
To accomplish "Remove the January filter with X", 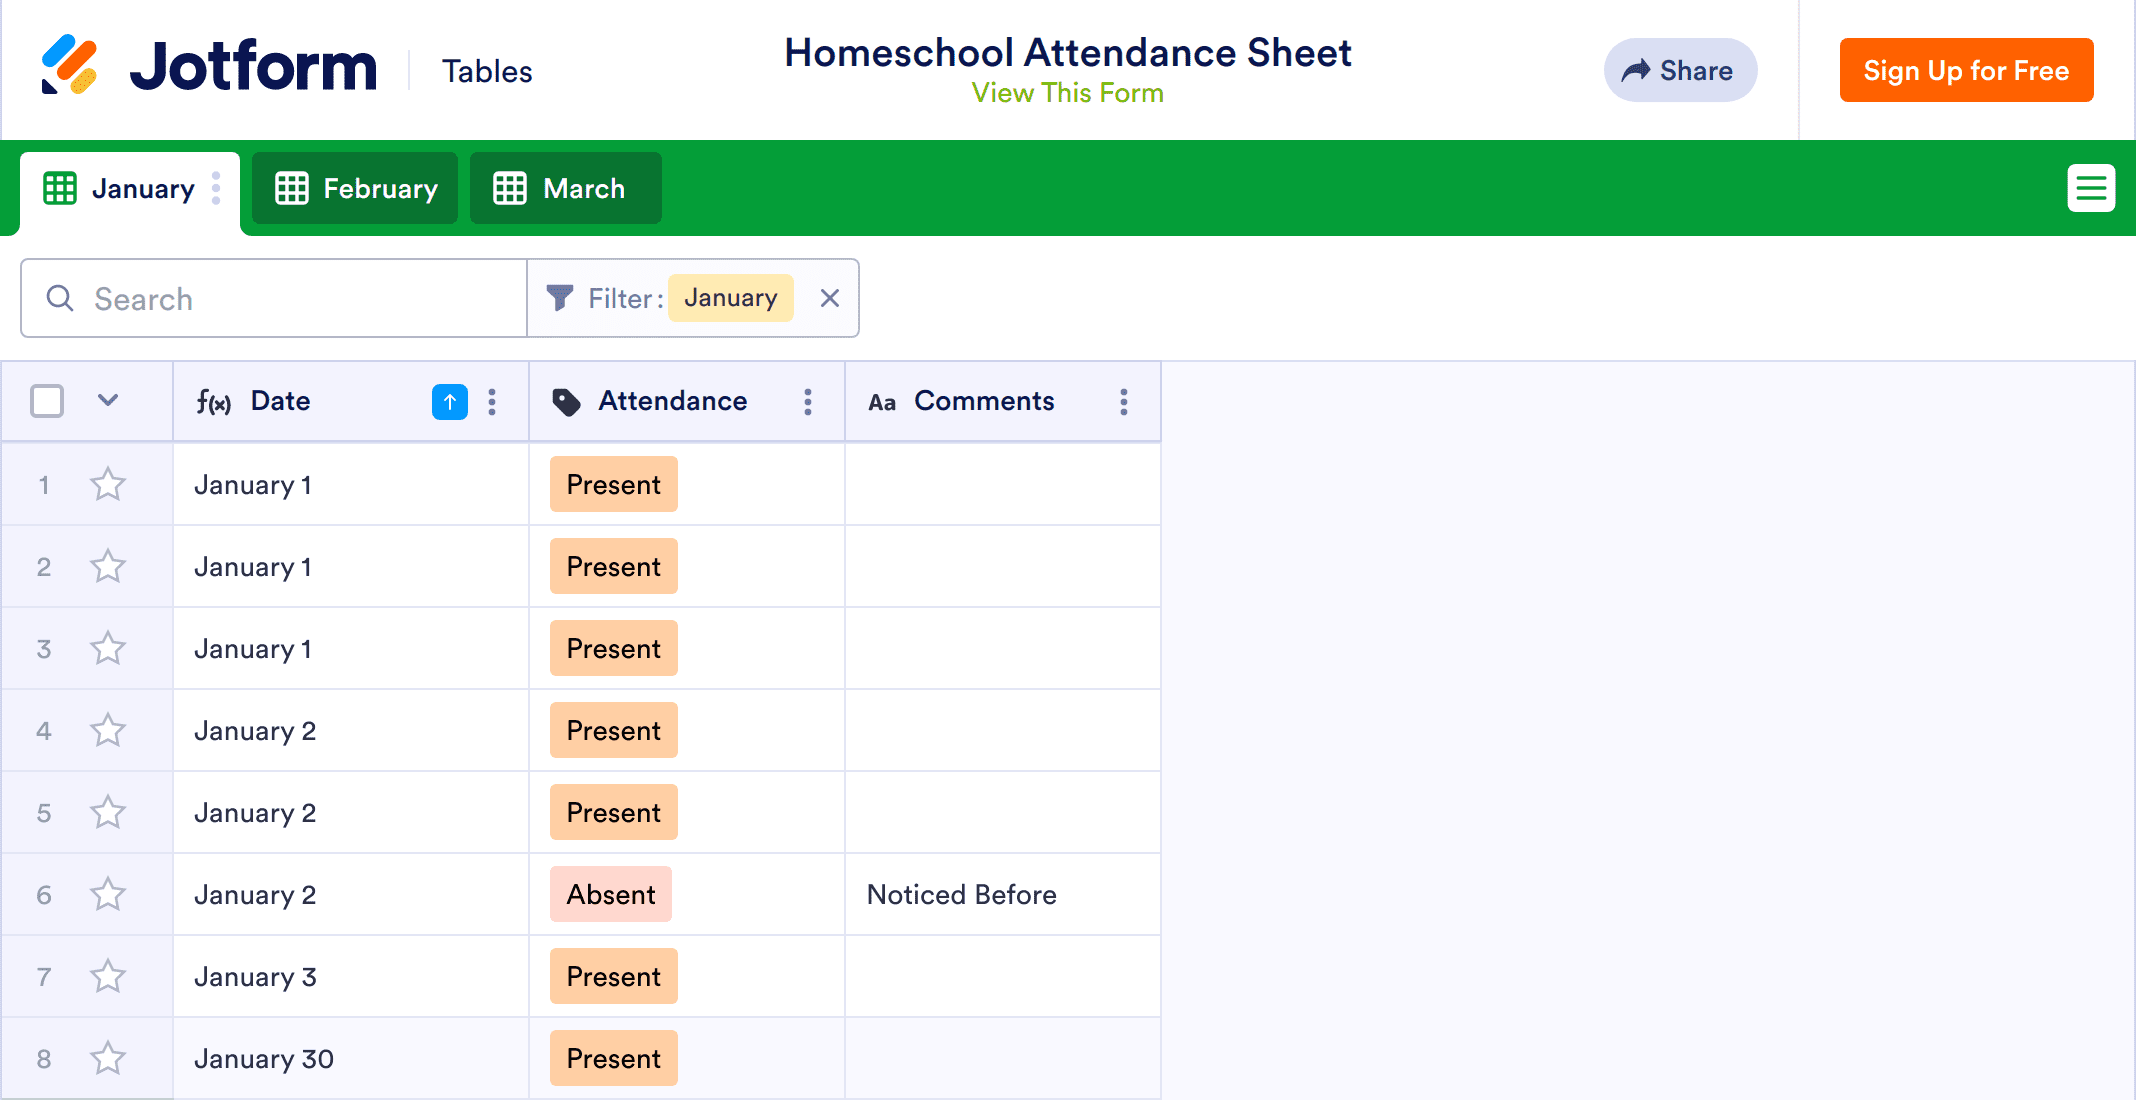I will 830,298.
